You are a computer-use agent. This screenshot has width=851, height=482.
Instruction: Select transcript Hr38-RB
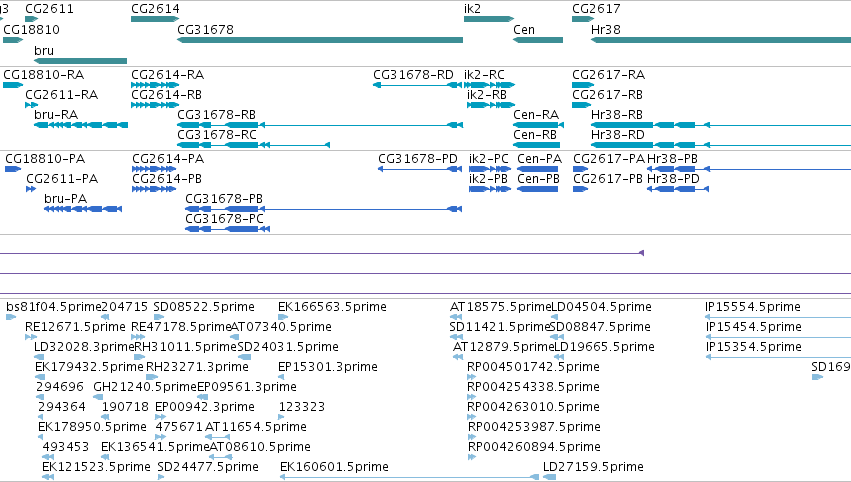tap(721, 125)
